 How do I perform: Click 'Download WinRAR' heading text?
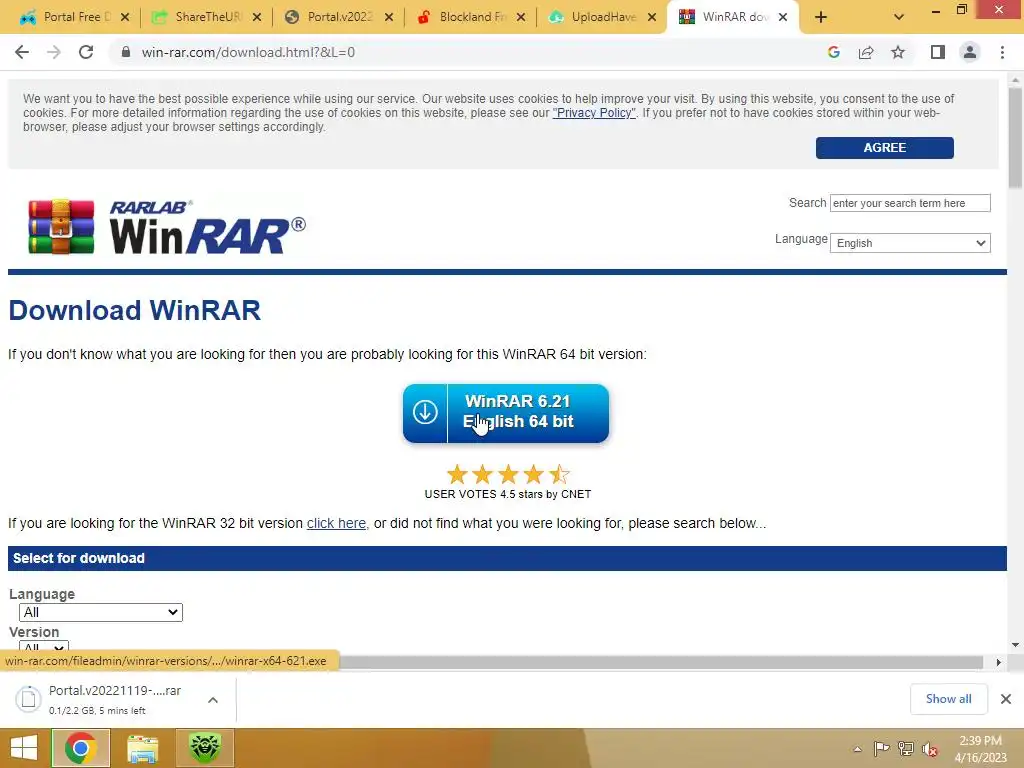135,310
